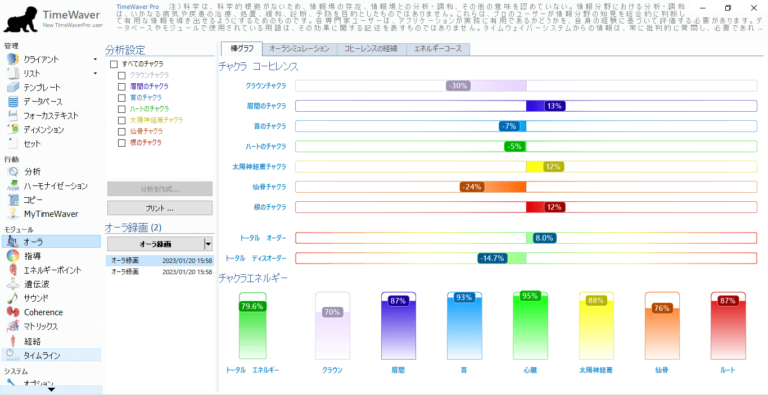
Task: Toggle the 根のチャクラ checkbox
Action: pyautogui.click(x=122, y=143)
